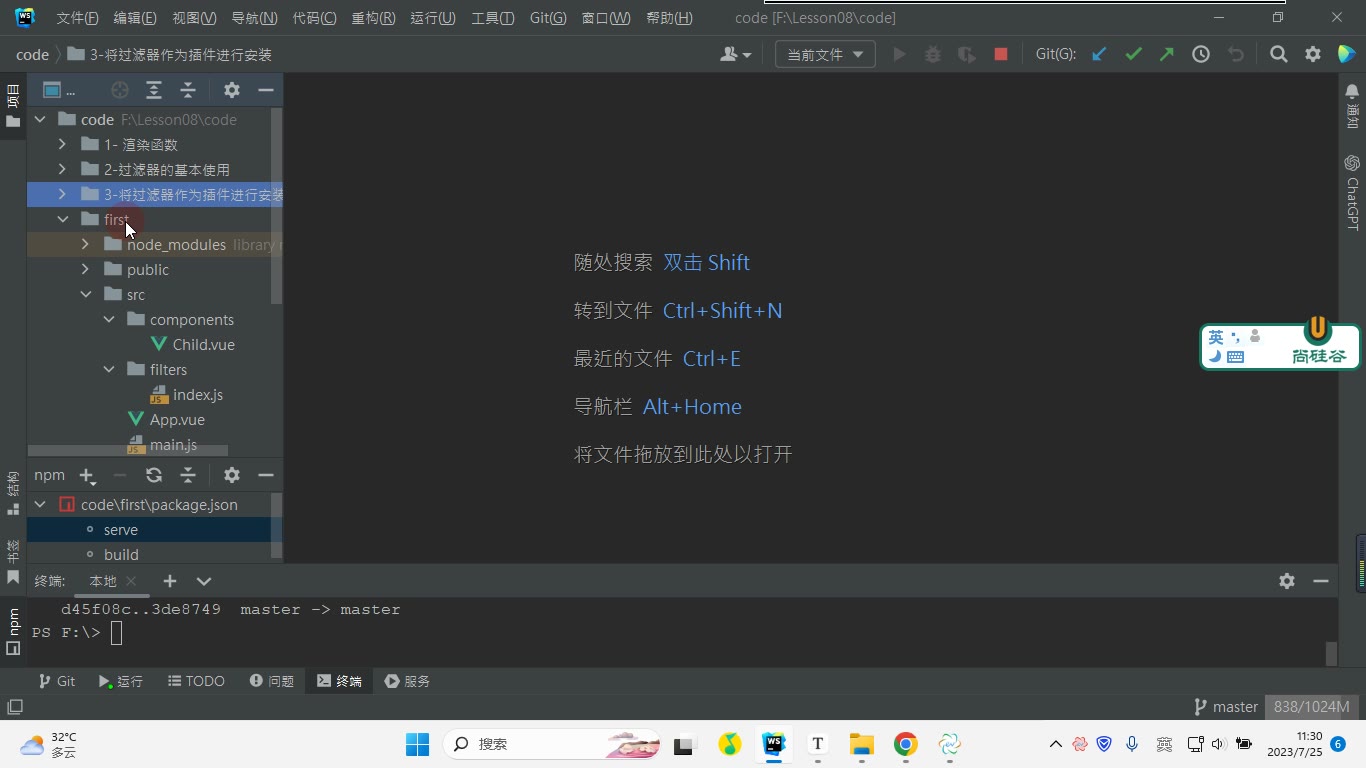This screenshot has width=1366, height=768.
Task: Collapse all in project panel toolbar
Action: [x=188, y=90]
